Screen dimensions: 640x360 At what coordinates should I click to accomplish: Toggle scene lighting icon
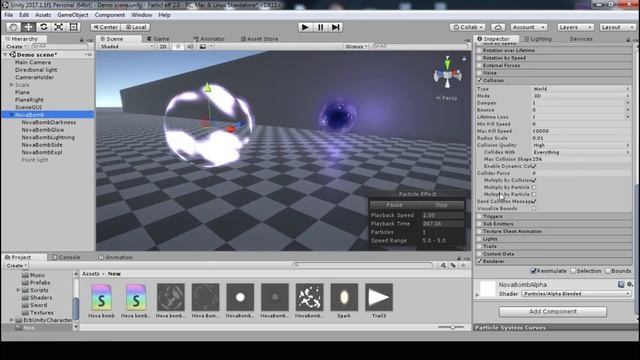(x=178, y=47)
